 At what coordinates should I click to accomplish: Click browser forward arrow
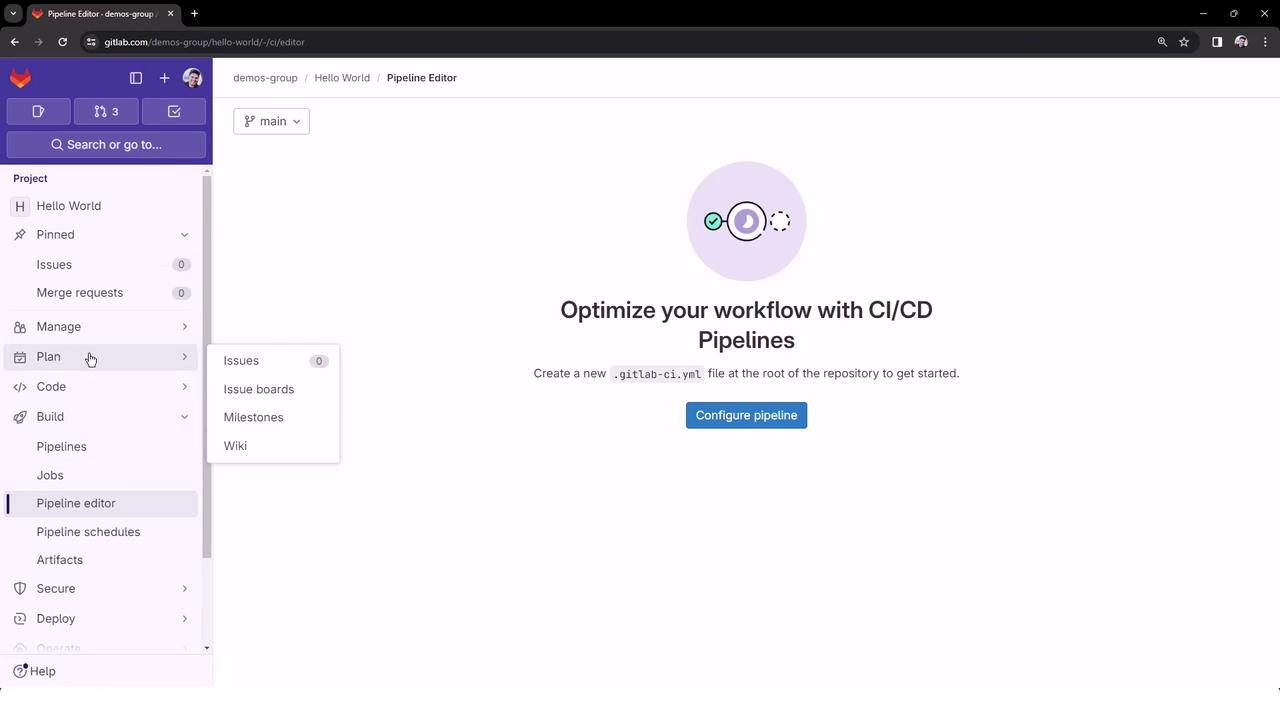pyautogui.click(x=39, y=42)
